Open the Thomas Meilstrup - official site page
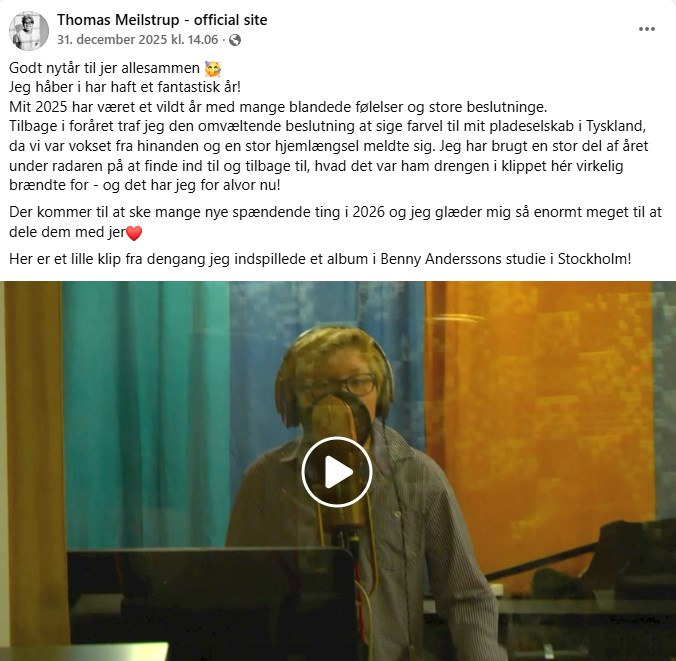This screenshot has height=661, width=676. (x=162, y=20)
